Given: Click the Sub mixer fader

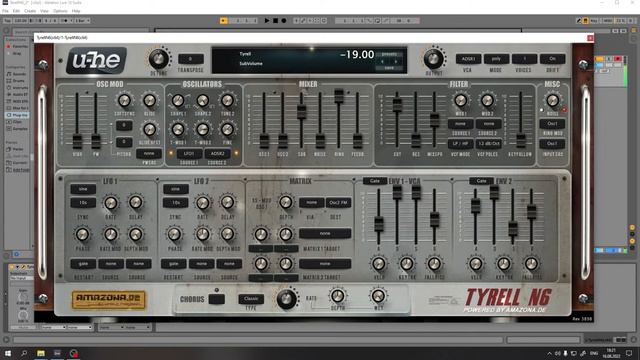Looking at the screenshot, I should [x=301, y=112].
